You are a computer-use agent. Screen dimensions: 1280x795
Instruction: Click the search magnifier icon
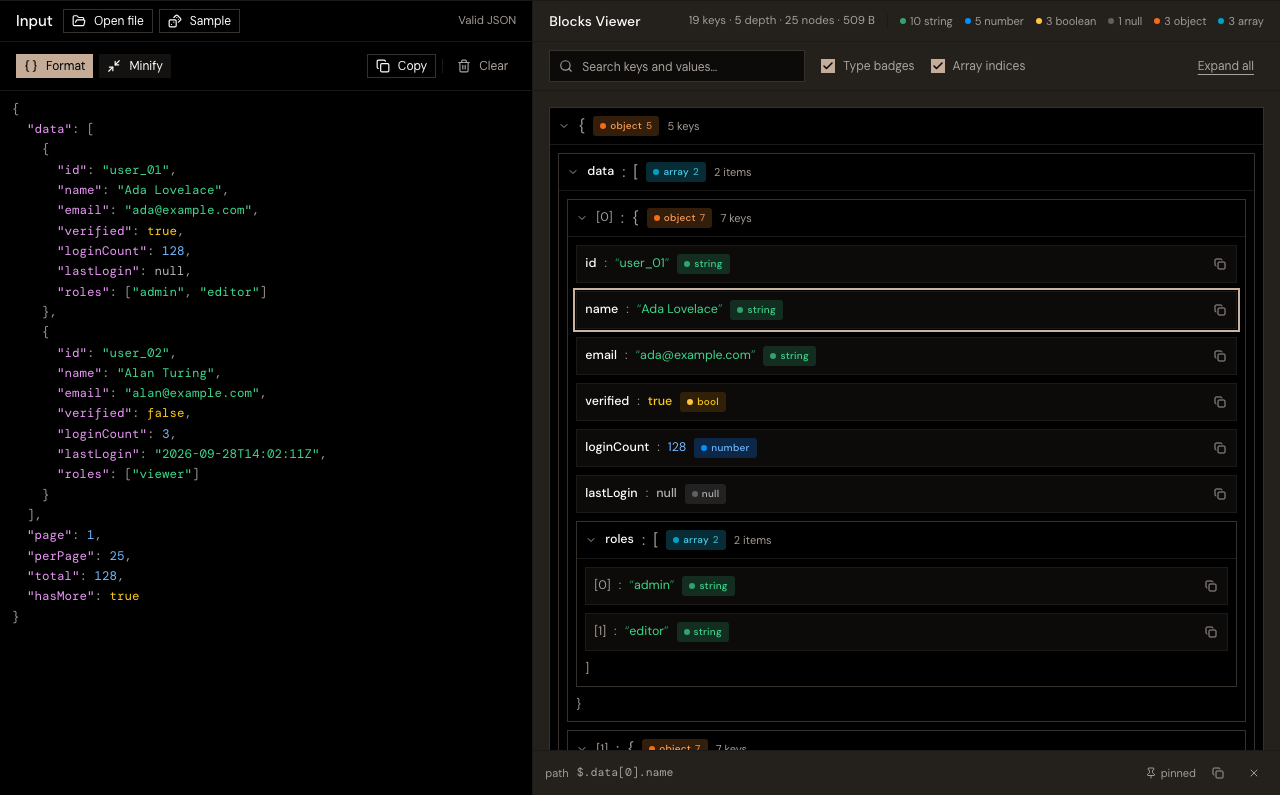566,66
